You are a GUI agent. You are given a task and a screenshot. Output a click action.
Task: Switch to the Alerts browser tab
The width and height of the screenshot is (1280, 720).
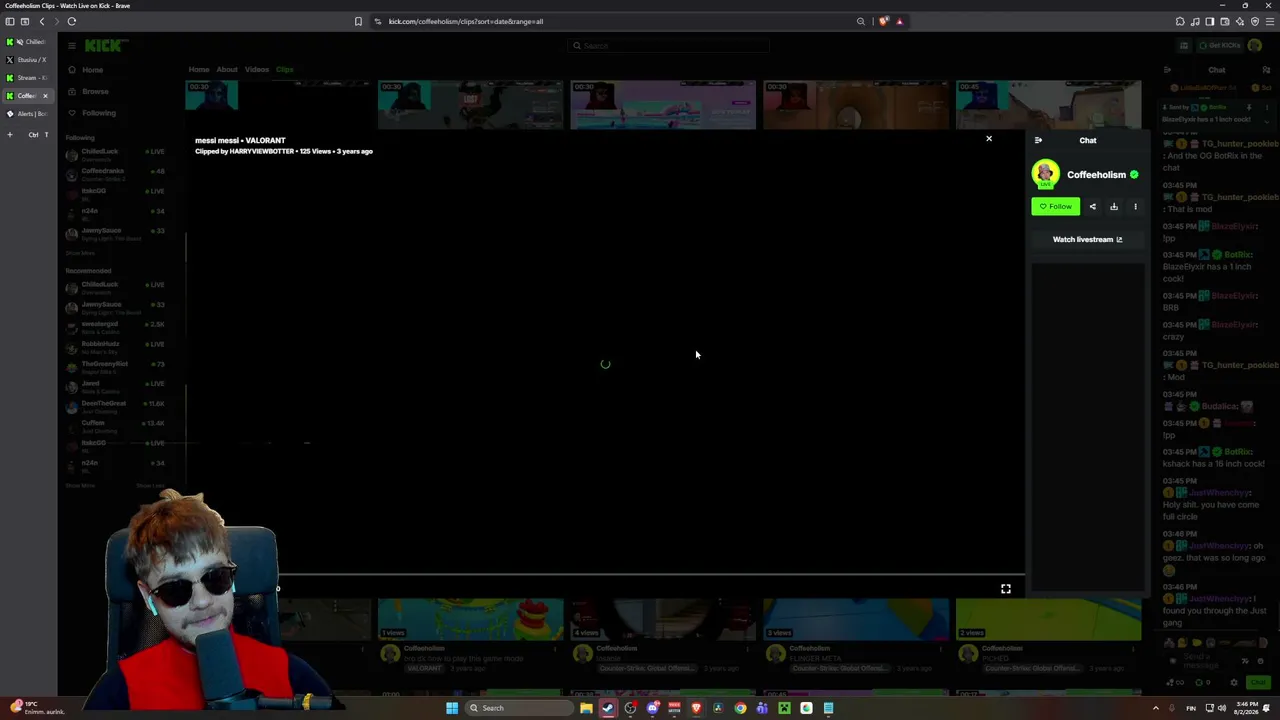[27, 114]
